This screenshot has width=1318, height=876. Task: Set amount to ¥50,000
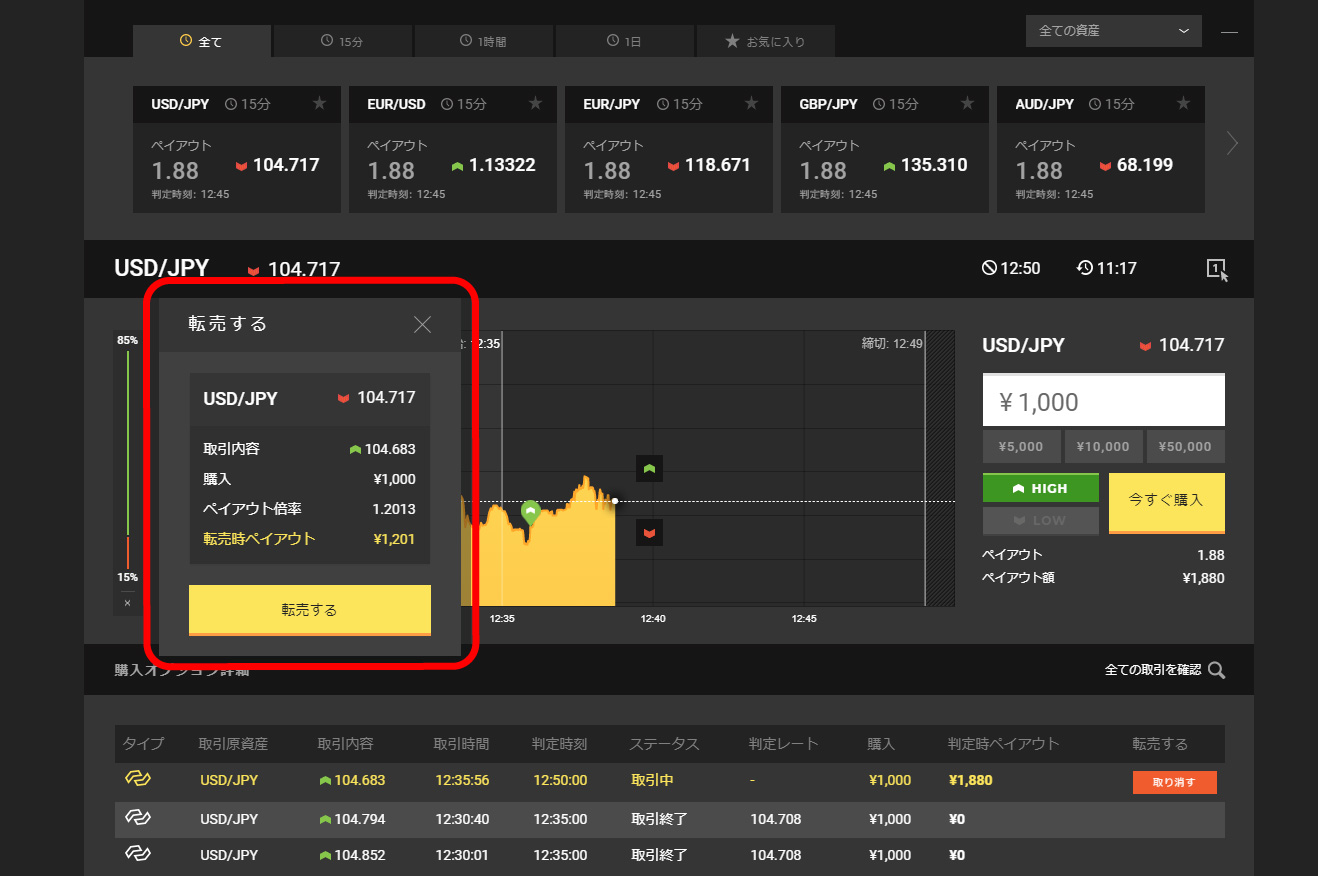(x=1186, y=447)
